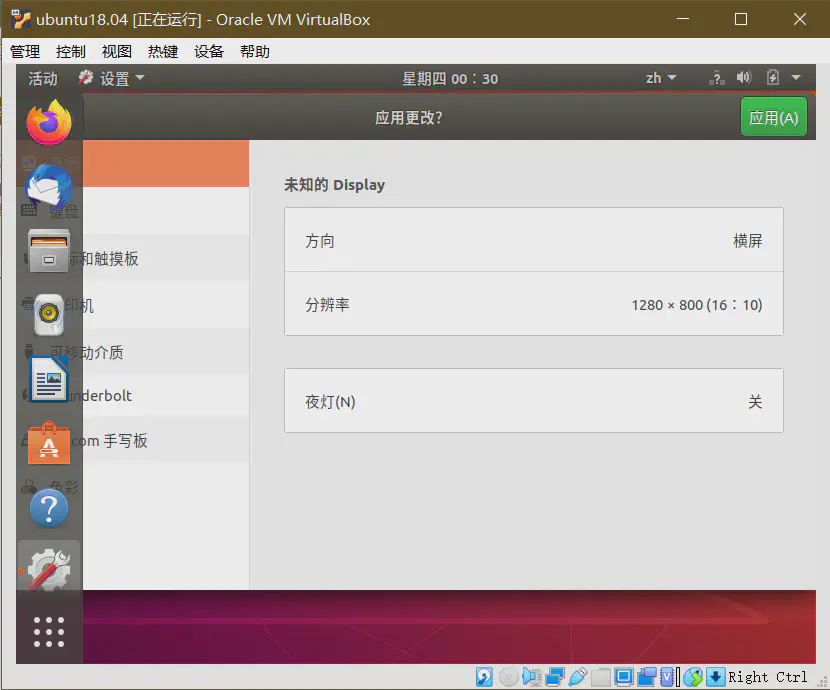
Task: Open the 分辨率 resolution selector row
Action: 533,304
